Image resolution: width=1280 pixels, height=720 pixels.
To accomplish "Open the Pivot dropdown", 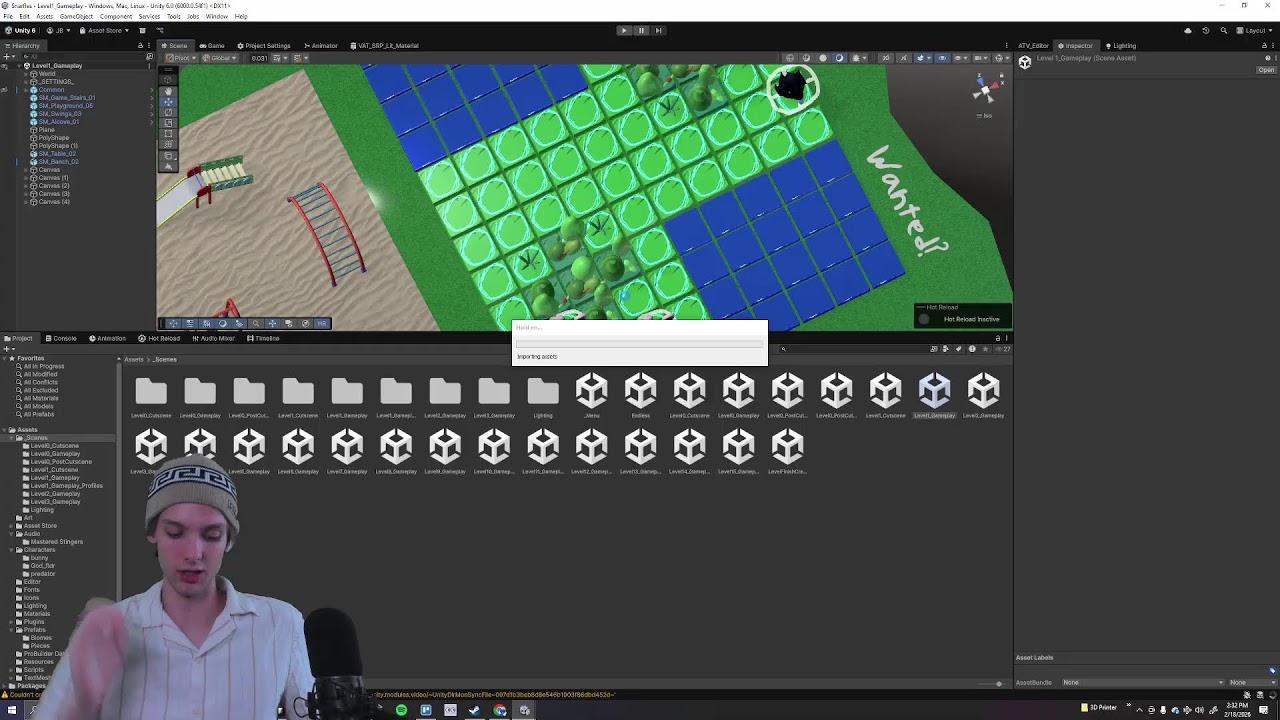I will click(181, 58).
